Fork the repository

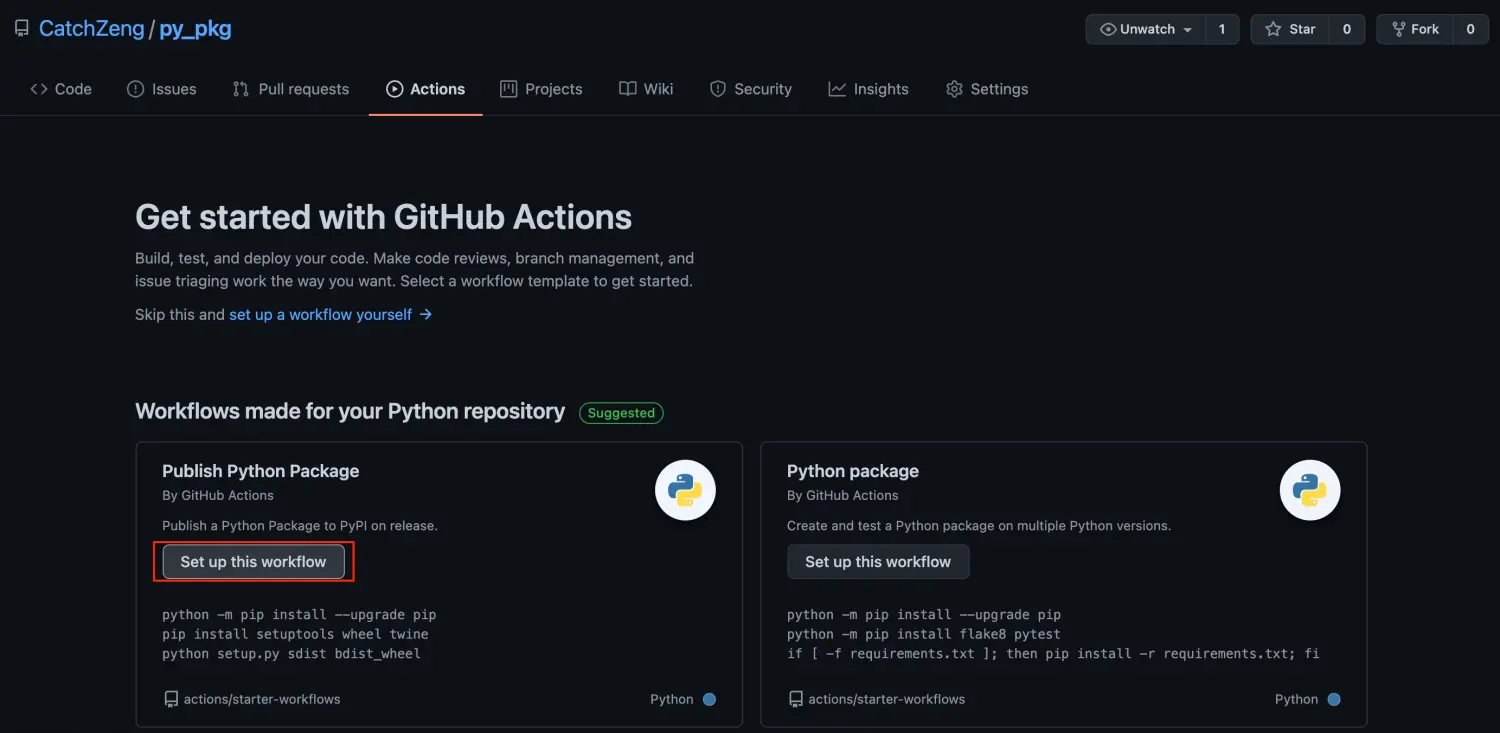[1415, 30]
